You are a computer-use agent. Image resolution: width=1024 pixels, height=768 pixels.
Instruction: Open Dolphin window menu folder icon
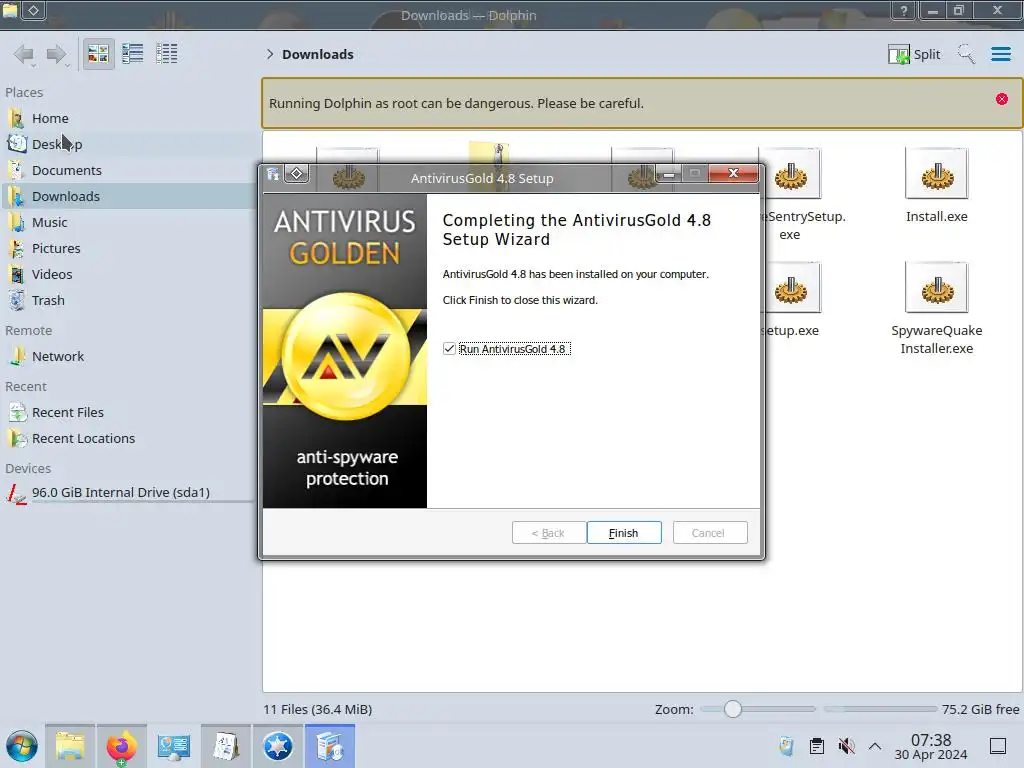coord(10,10)
